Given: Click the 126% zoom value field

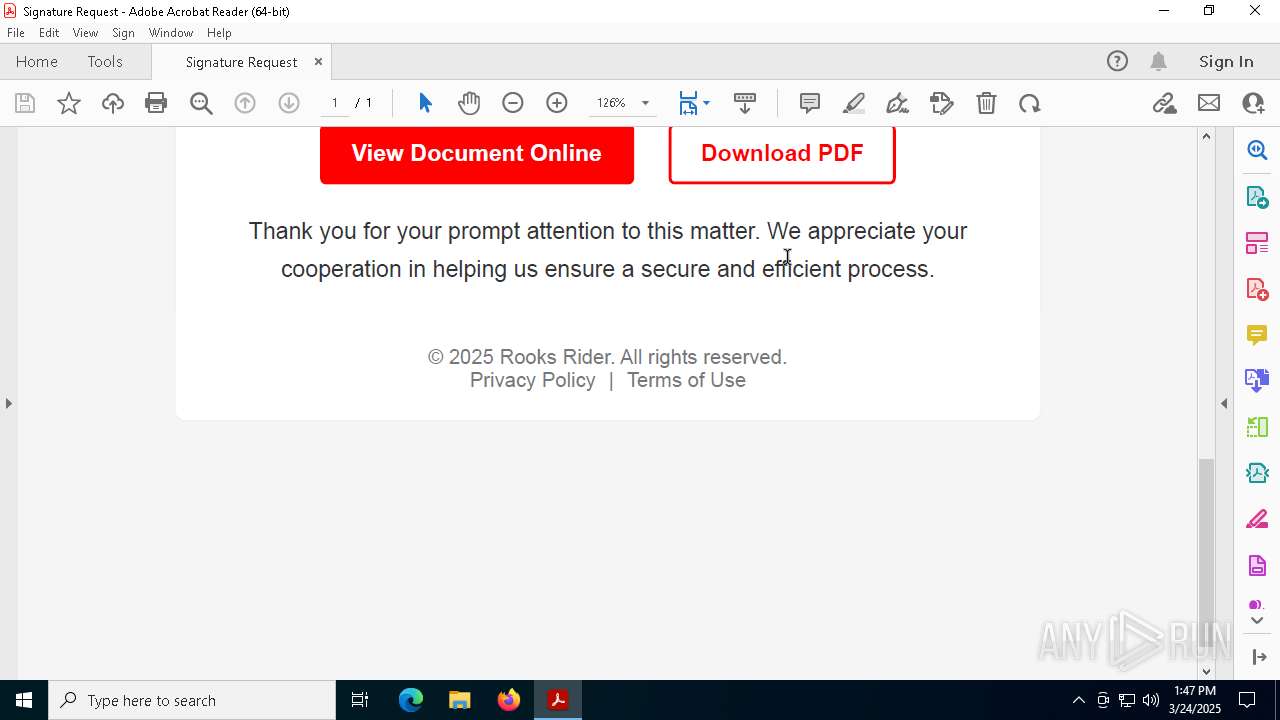Looking at the screenshot, I should [611, 103].
